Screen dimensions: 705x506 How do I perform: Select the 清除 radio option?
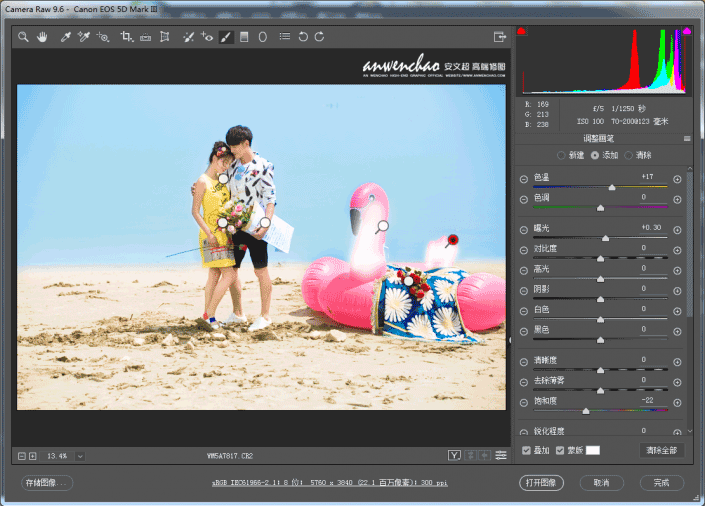[x=638, y=155]
